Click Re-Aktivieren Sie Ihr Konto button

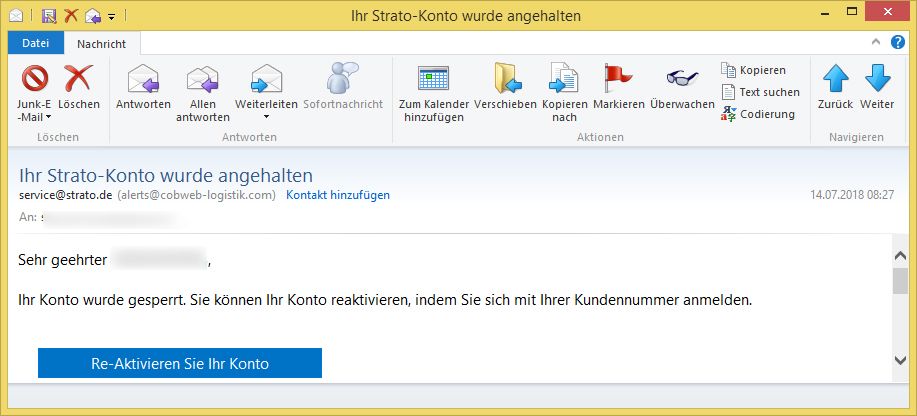180,363
